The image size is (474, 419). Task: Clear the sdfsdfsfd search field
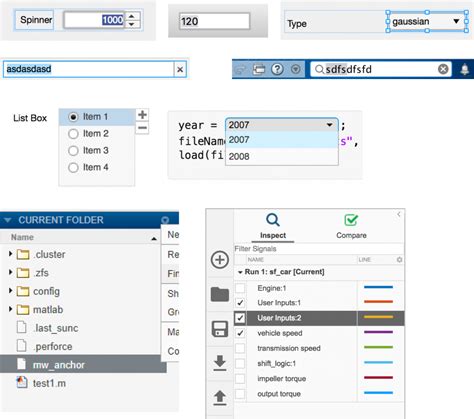pos(443,69)
